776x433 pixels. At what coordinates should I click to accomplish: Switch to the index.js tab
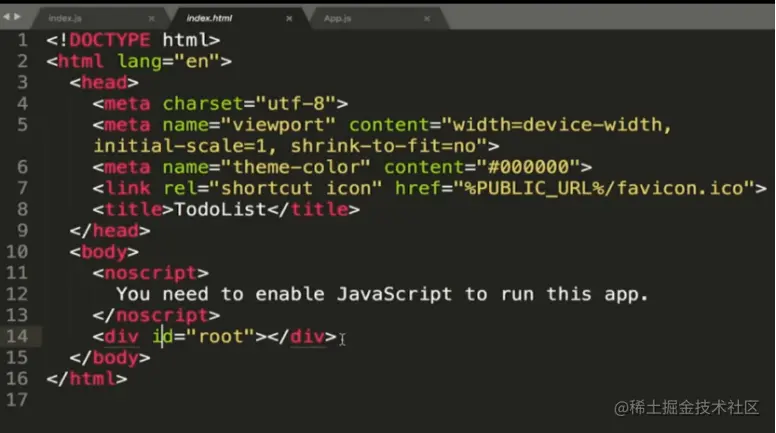(x=65, y=18)
